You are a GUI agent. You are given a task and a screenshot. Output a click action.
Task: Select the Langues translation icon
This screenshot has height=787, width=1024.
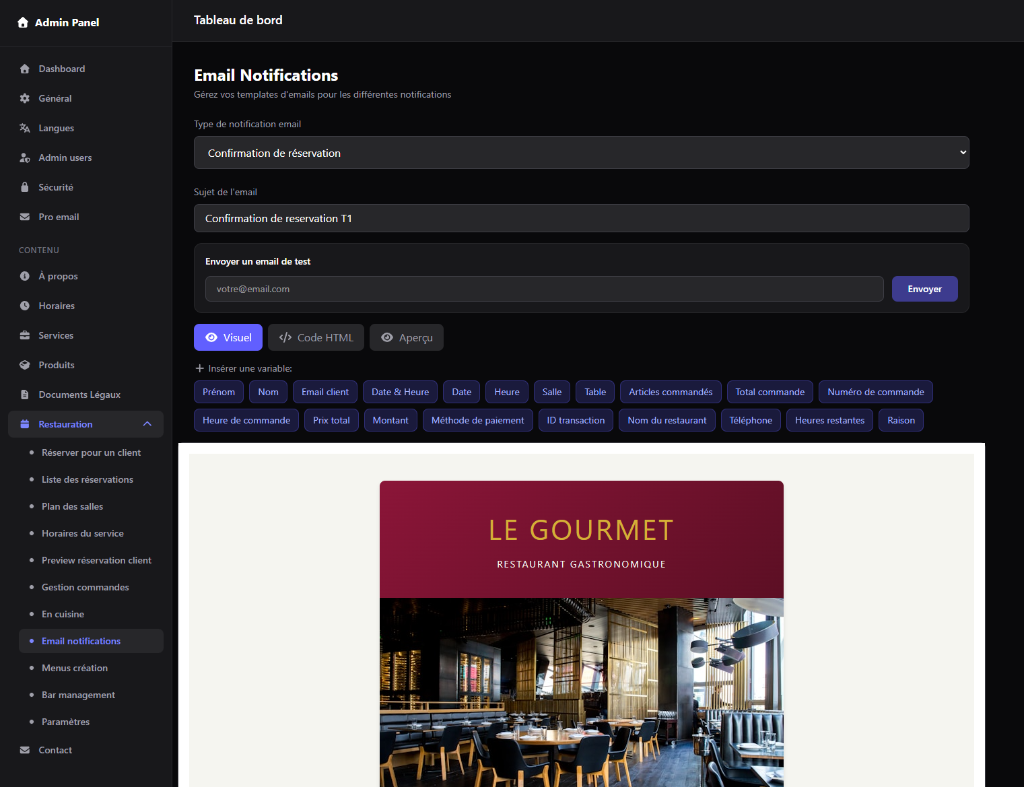(x=24, y=128)
